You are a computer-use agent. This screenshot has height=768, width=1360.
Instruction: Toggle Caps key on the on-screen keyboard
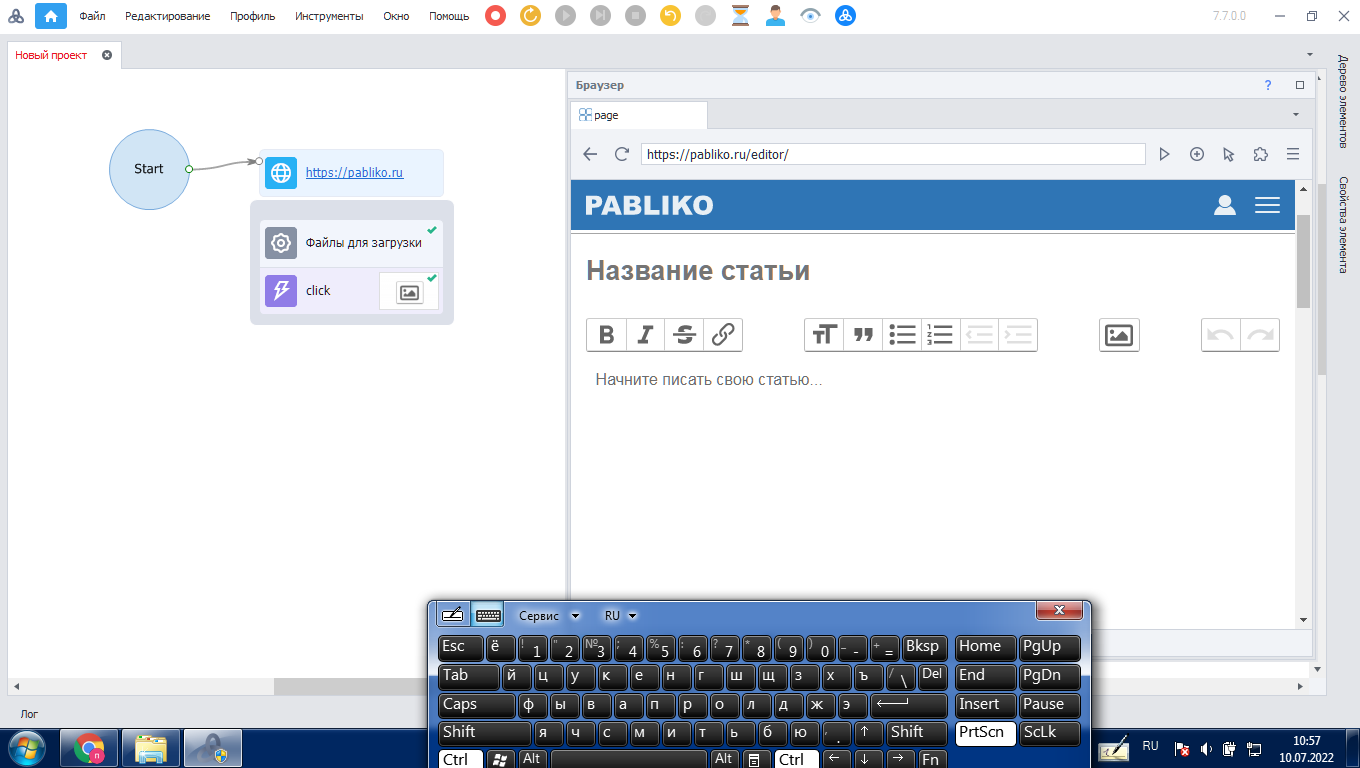(x=475, y=704)
